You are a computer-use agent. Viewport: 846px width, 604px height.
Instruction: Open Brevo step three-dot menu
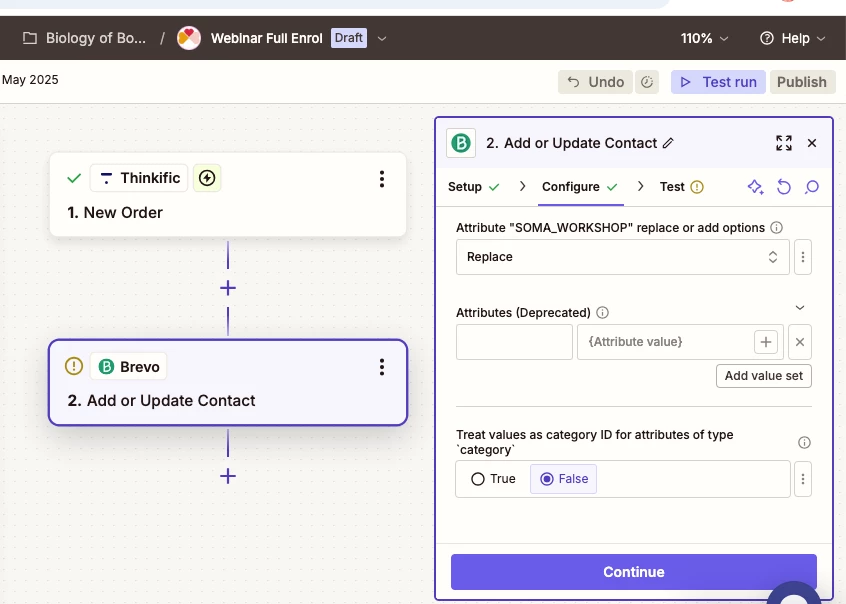click(382, 367)
